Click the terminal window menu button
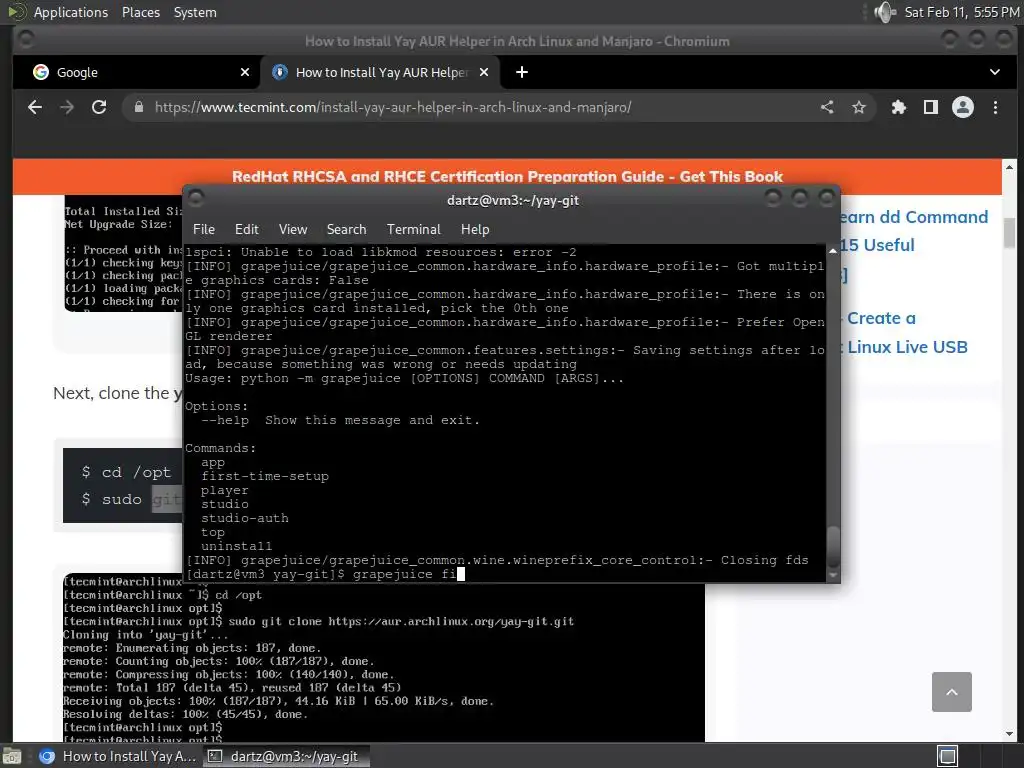1024x768 pixels. coord(196,198)
